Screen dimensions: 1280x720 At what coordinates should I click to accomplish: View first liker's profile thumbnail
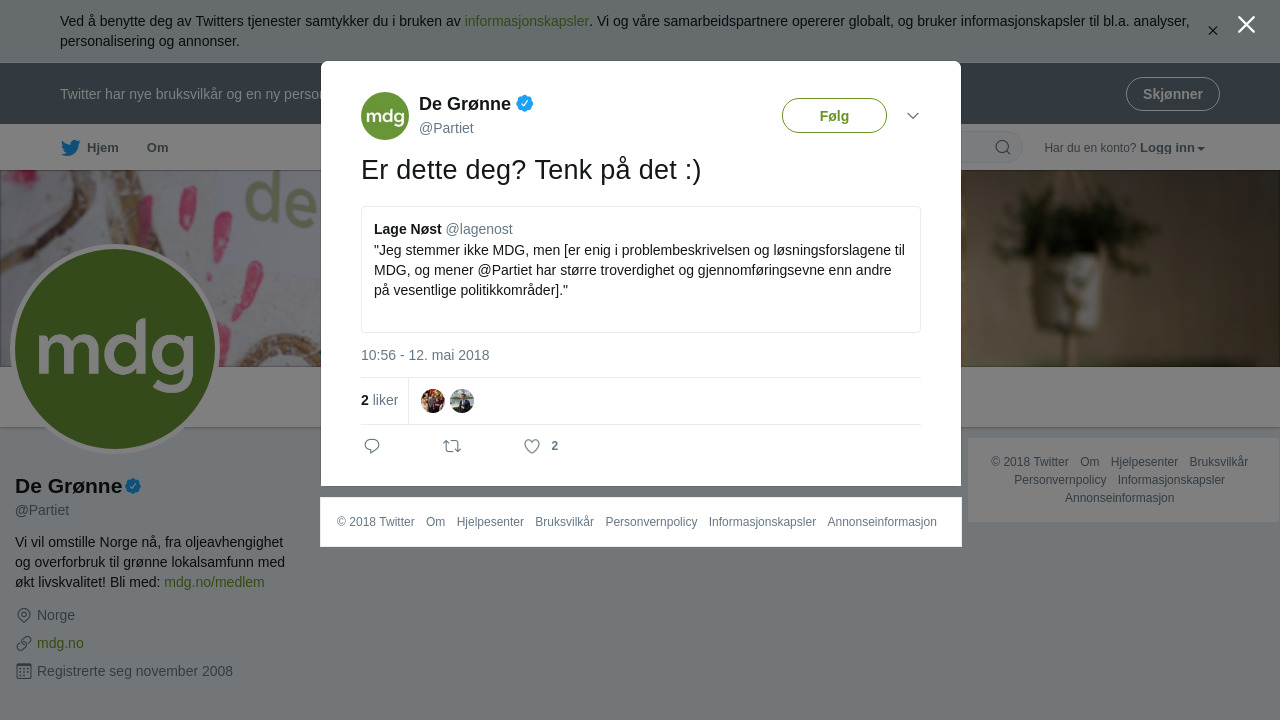click(433, 401)
